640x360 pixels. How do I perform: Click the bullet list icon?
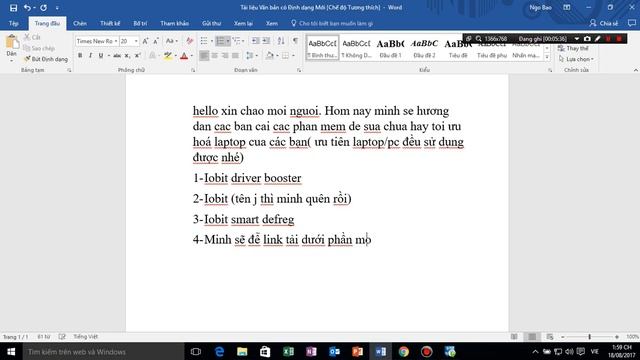204,41
